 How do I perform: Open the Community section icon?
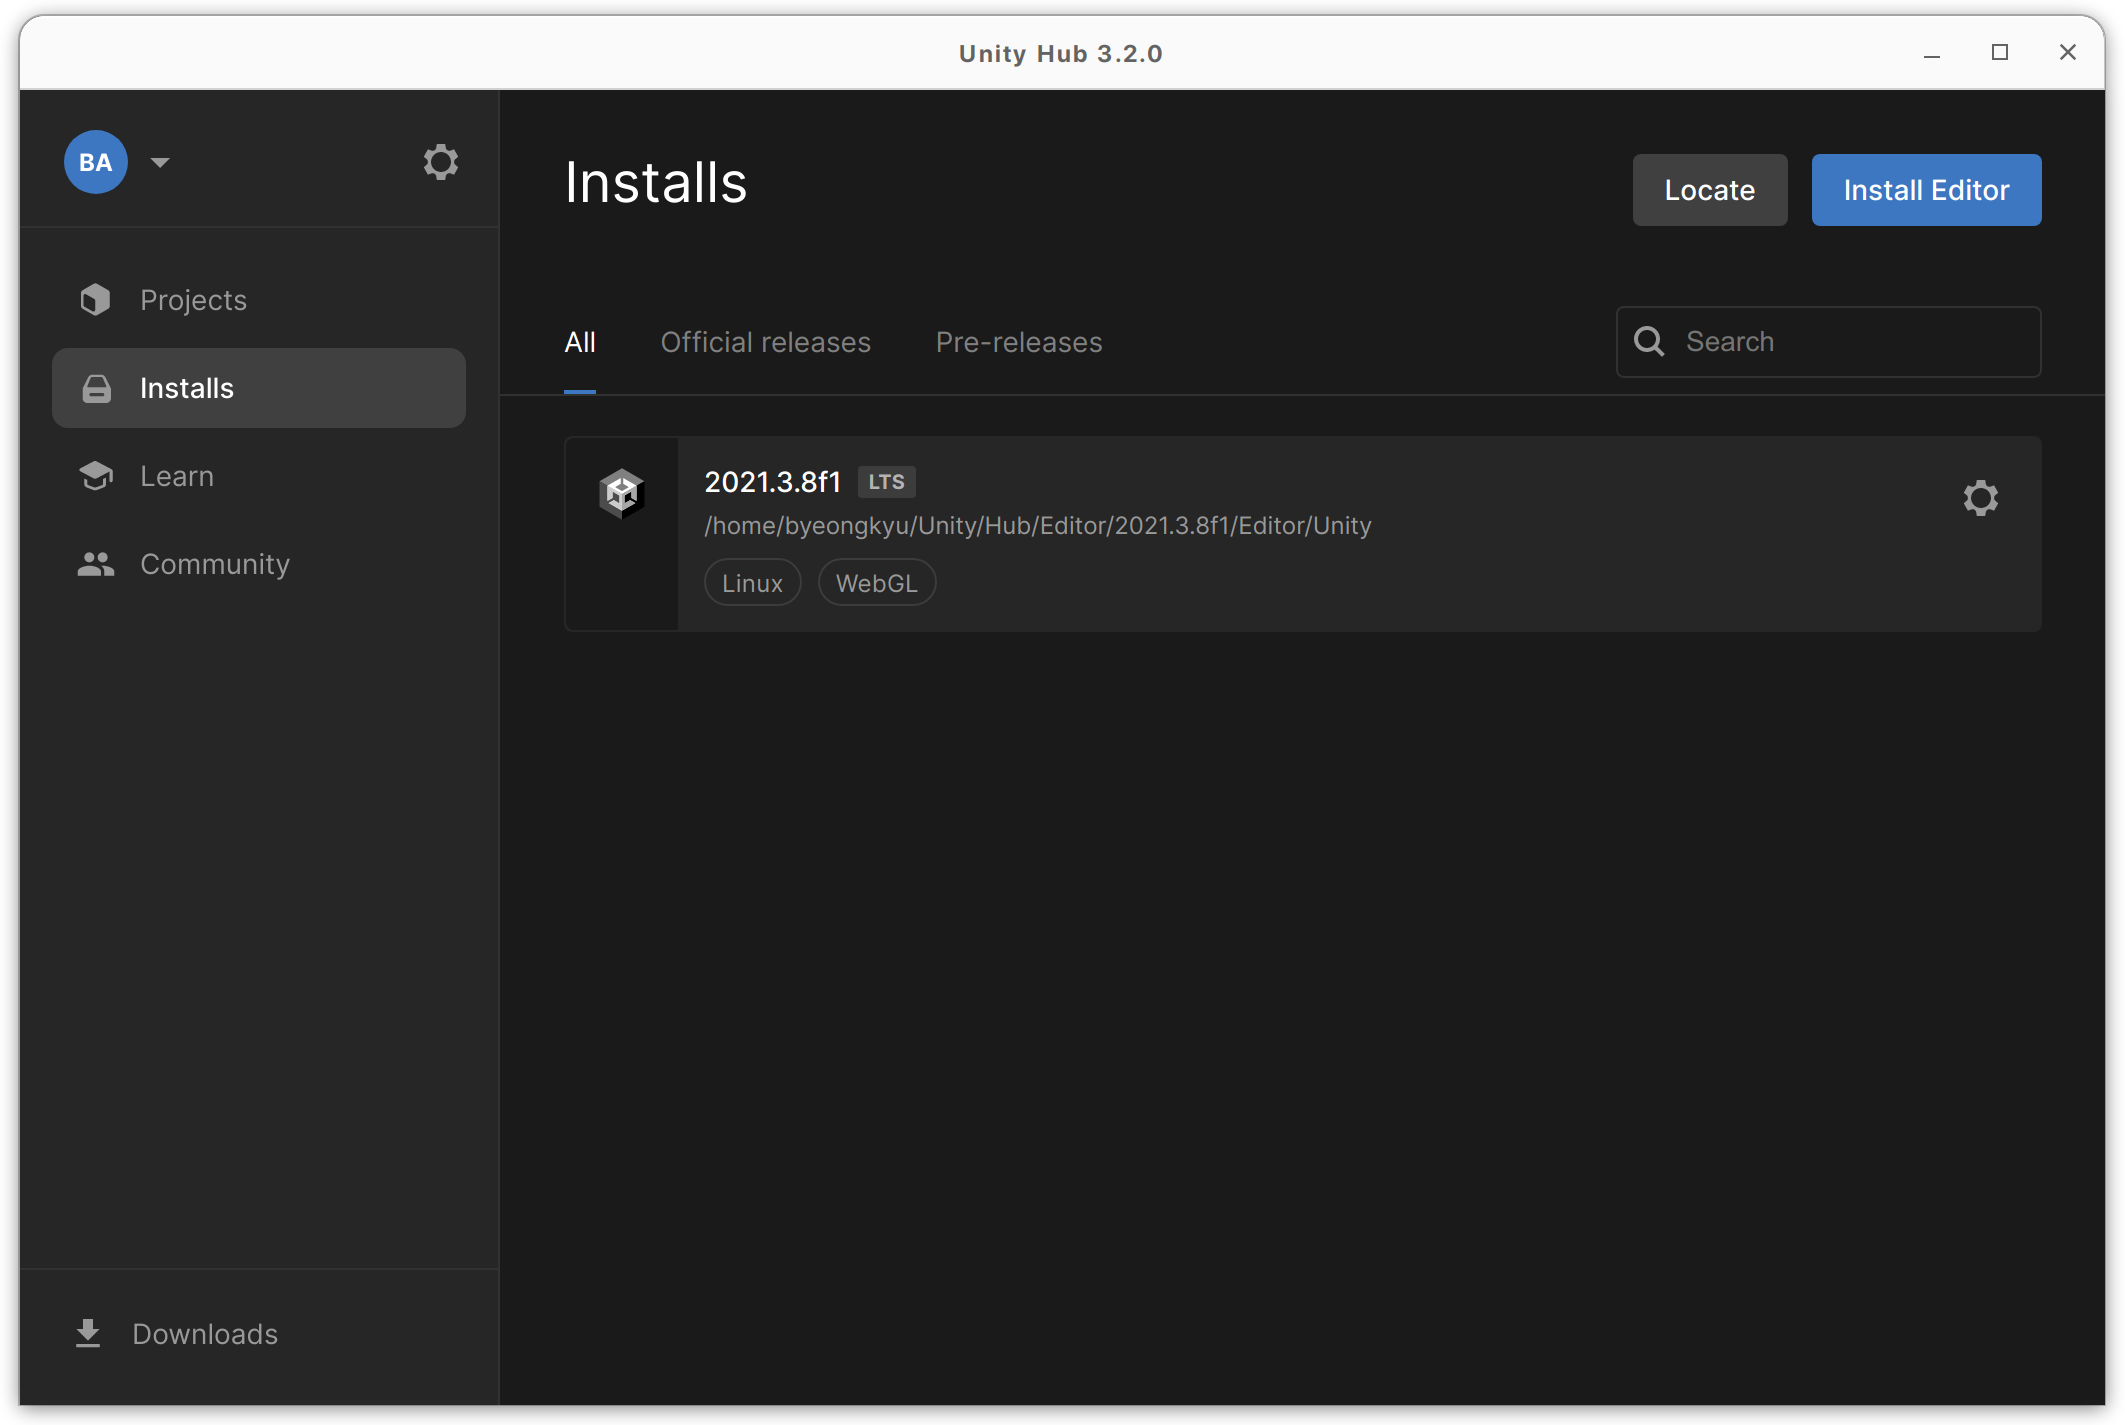coord(95,563)
